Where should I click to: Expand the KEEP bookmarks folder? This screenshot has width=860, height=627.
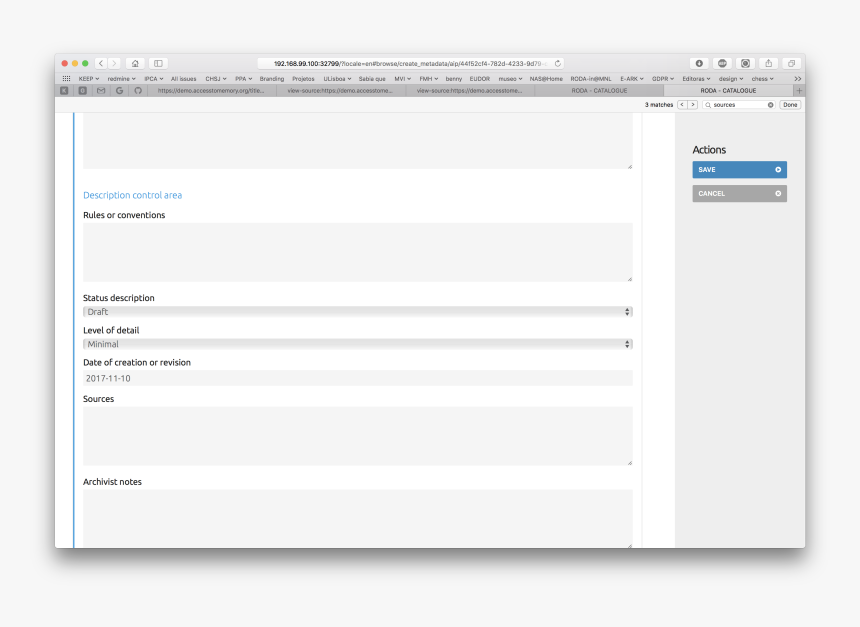pos(88,78)
